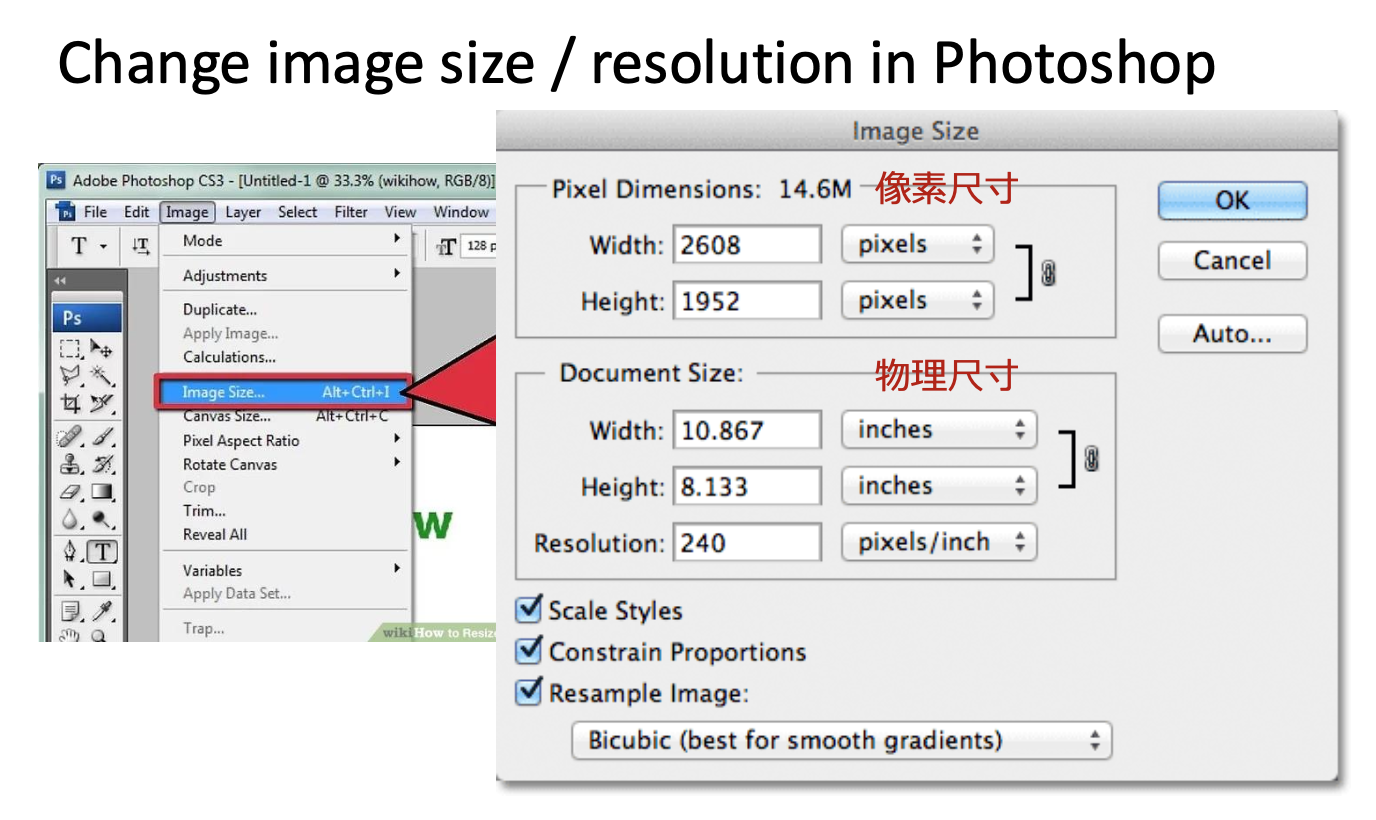The image size is (1376, 820).
Task: Pick the Crop tool in toolbox
Action: point(70,404)
